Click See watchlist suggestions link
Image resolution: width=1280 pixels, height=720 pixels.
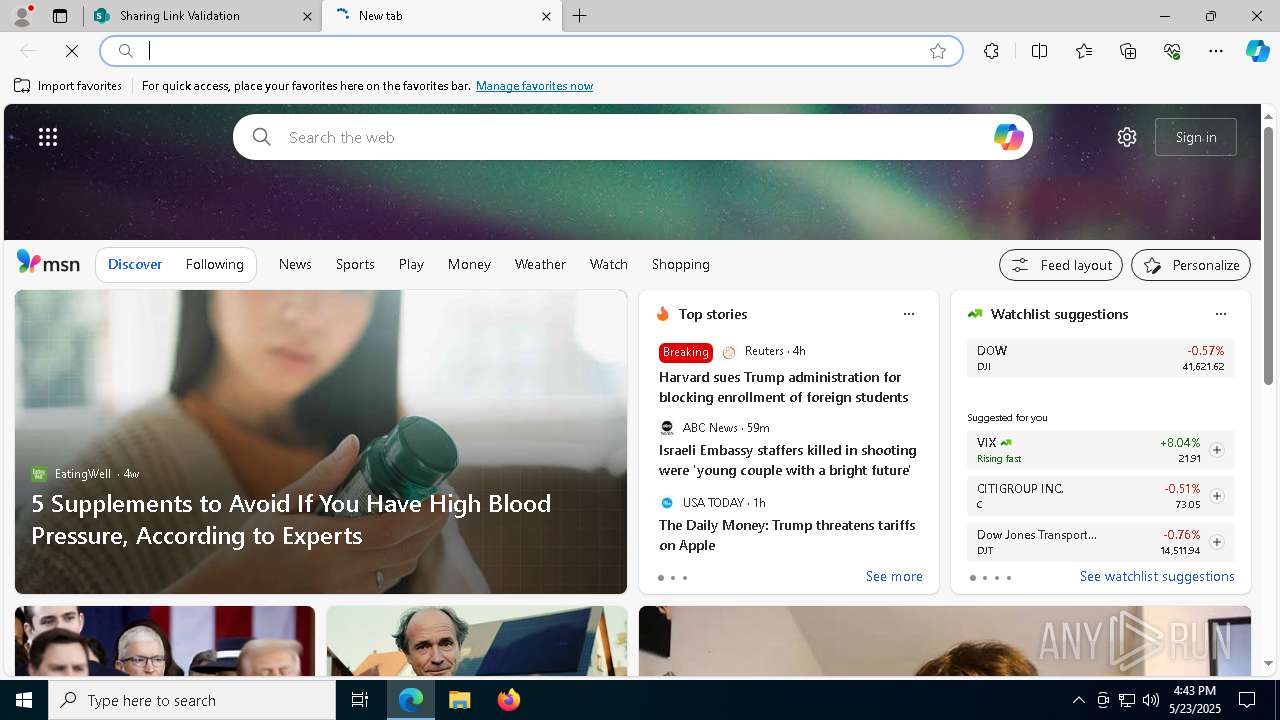[x=1157, y=576]
